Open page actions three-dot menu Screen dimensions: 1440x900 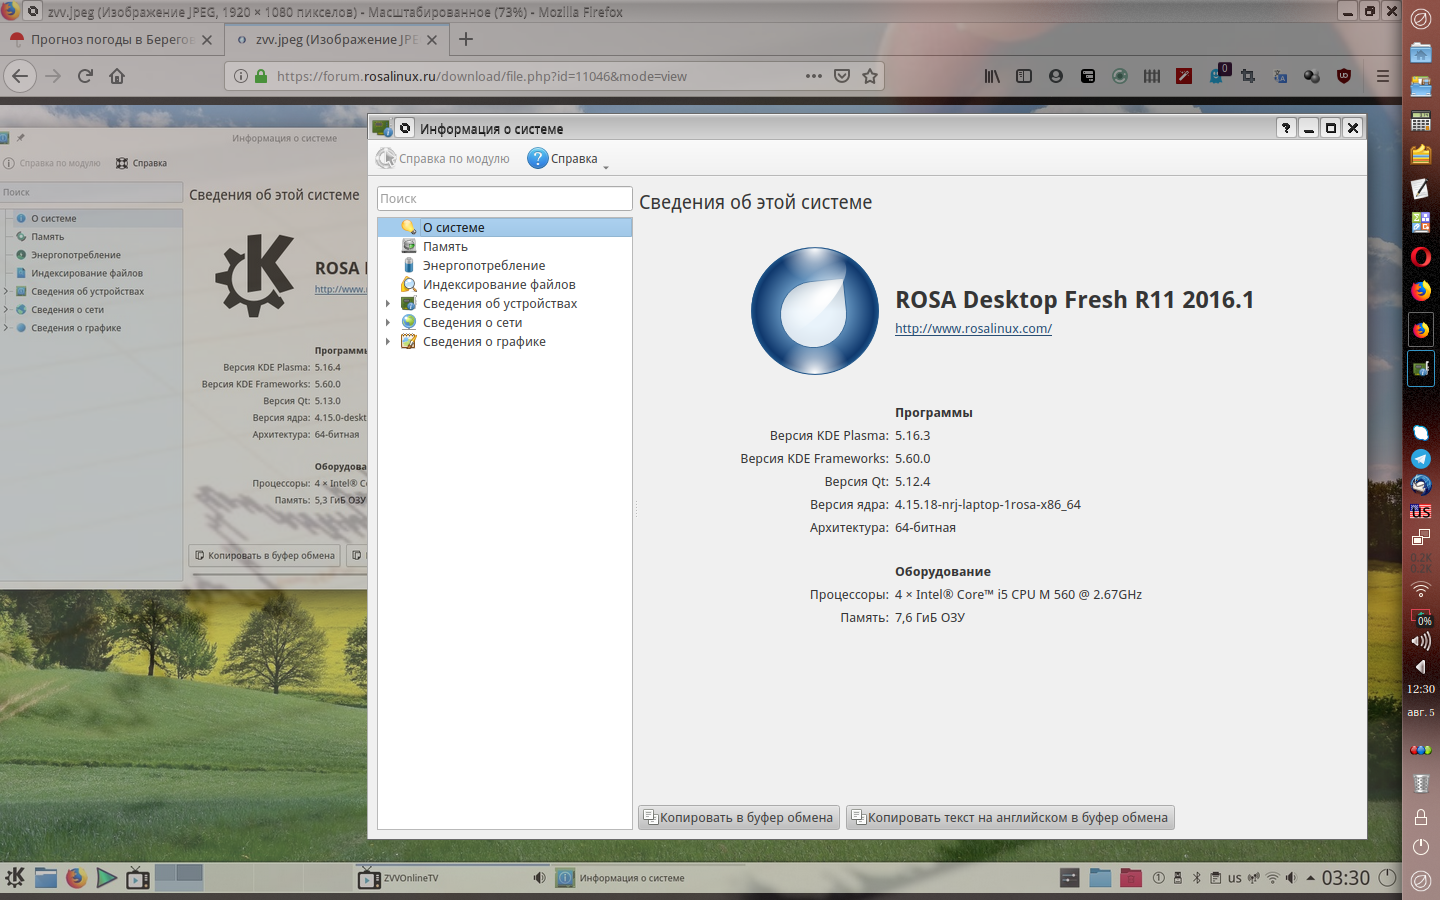click(x=814, y=76)
